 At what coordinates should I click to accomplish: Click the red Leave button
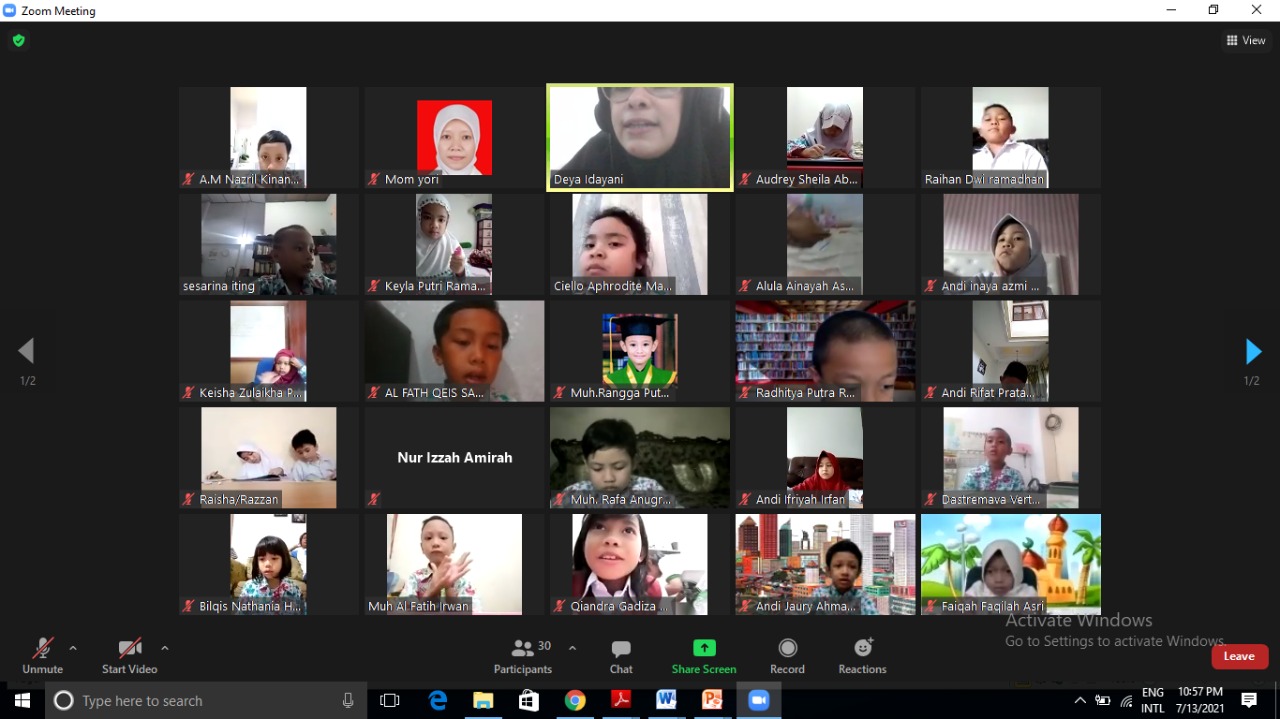(x=1239, y=656)
